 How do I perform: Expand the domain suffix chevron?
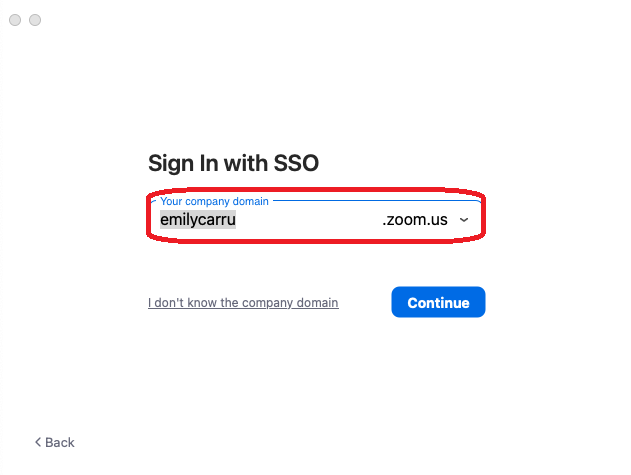[464, 220]
